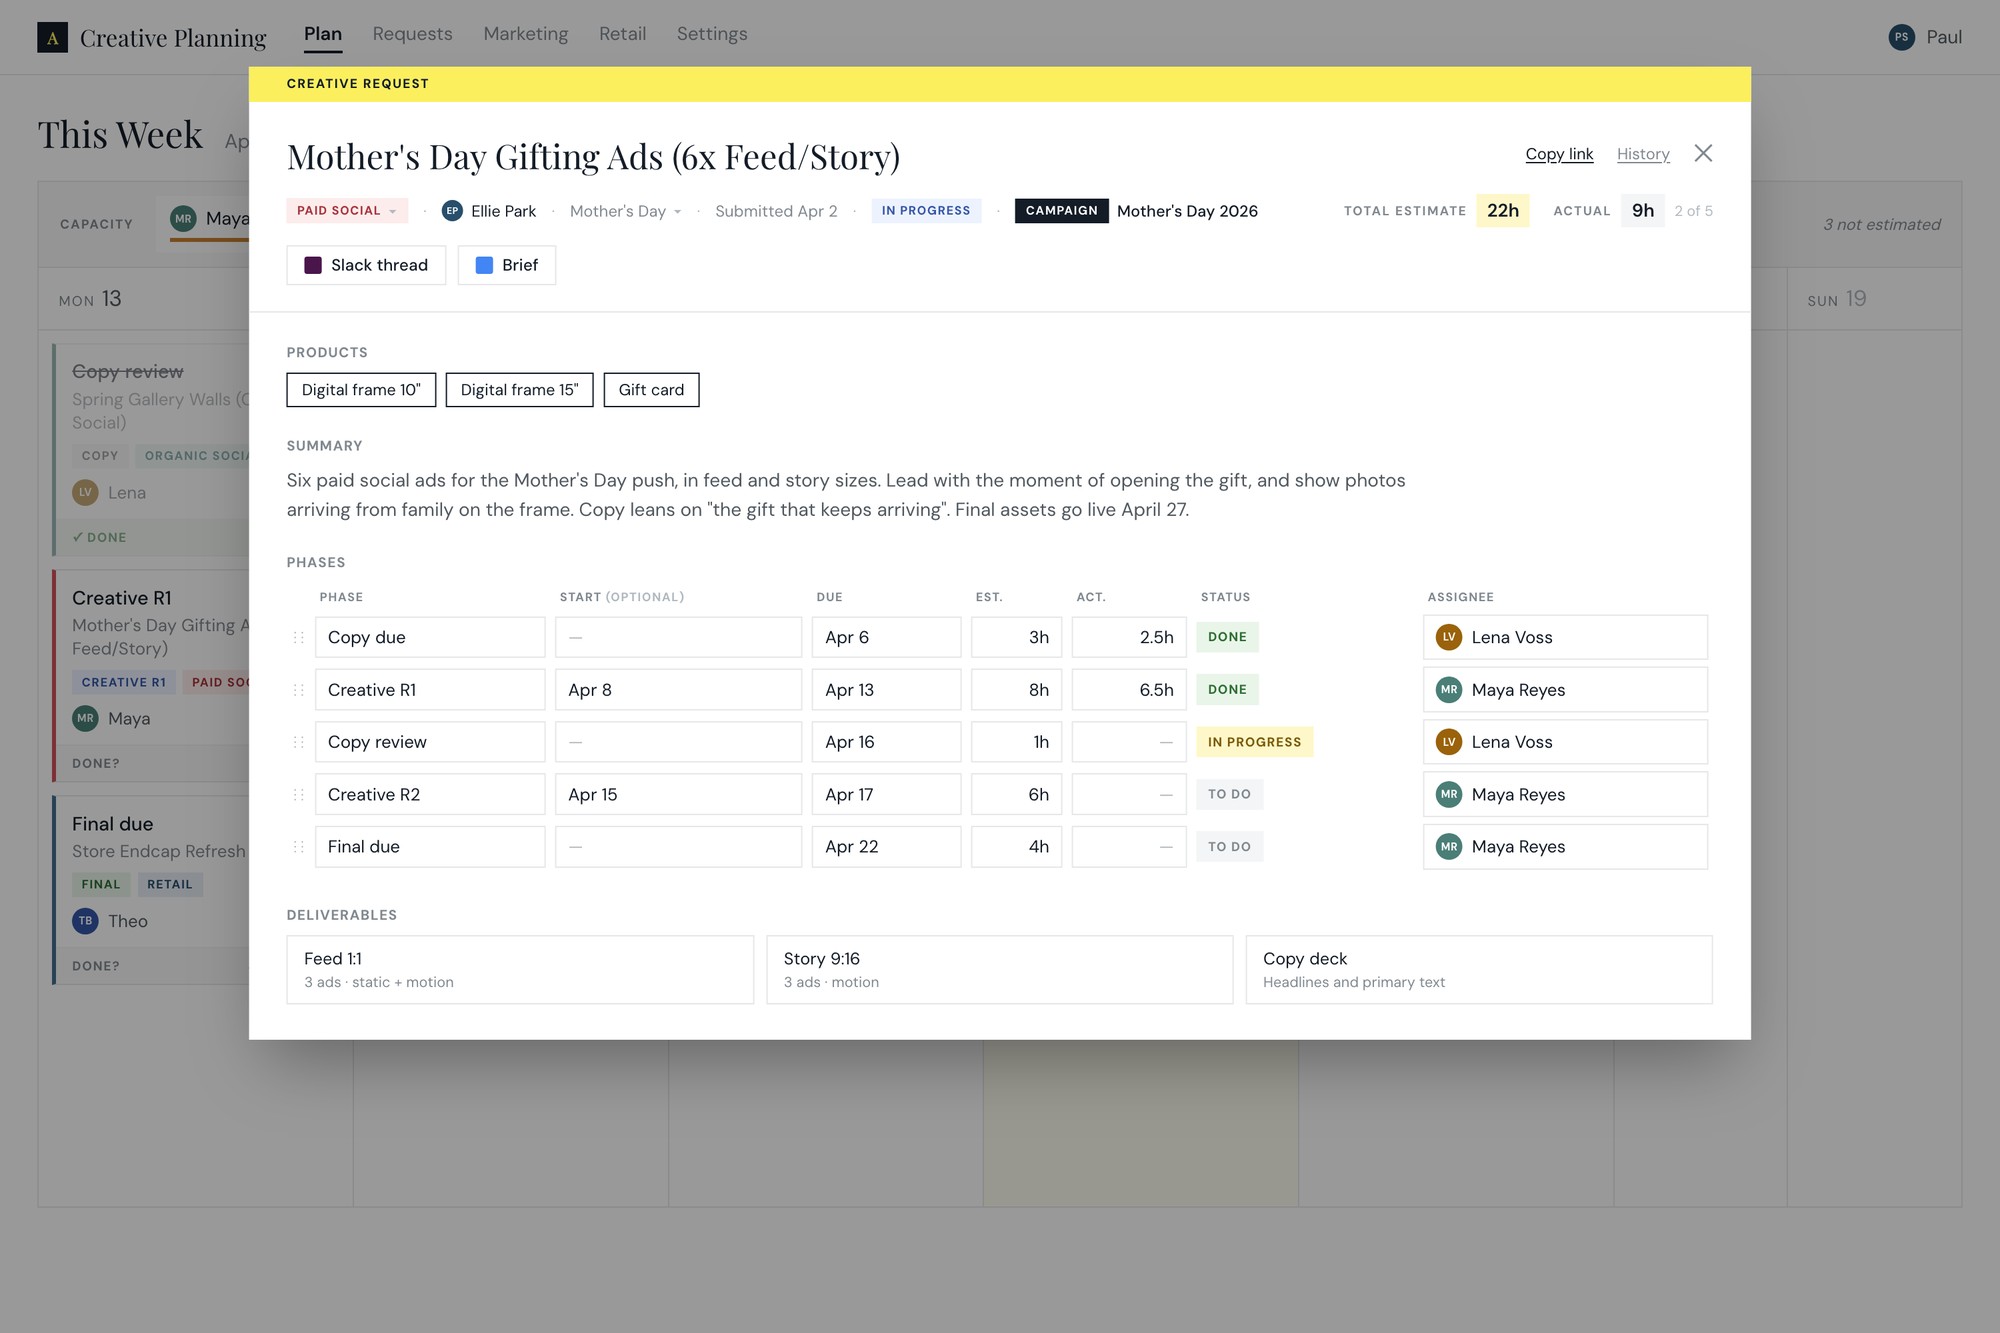2000x1333 pixels.
Task: Open the History link
Action: tap(1643, 154)
